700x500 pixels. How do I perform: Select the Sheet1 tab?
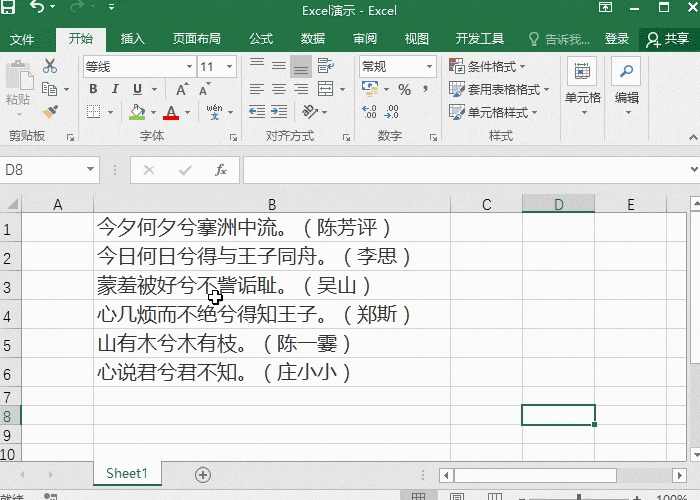click(127, 473)
